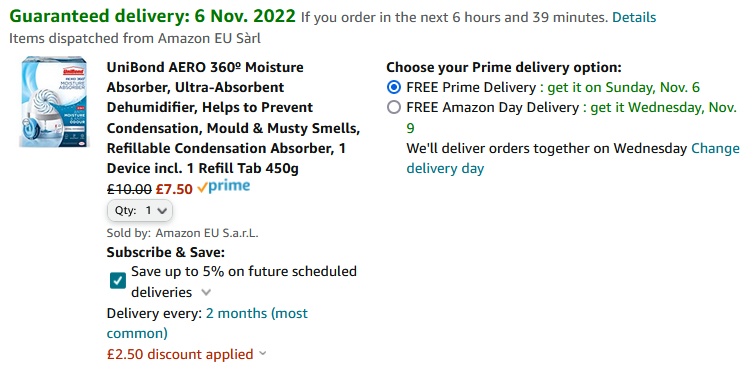Uncheck the Subscribe & Save checkbox

click(x=118, y=281)
